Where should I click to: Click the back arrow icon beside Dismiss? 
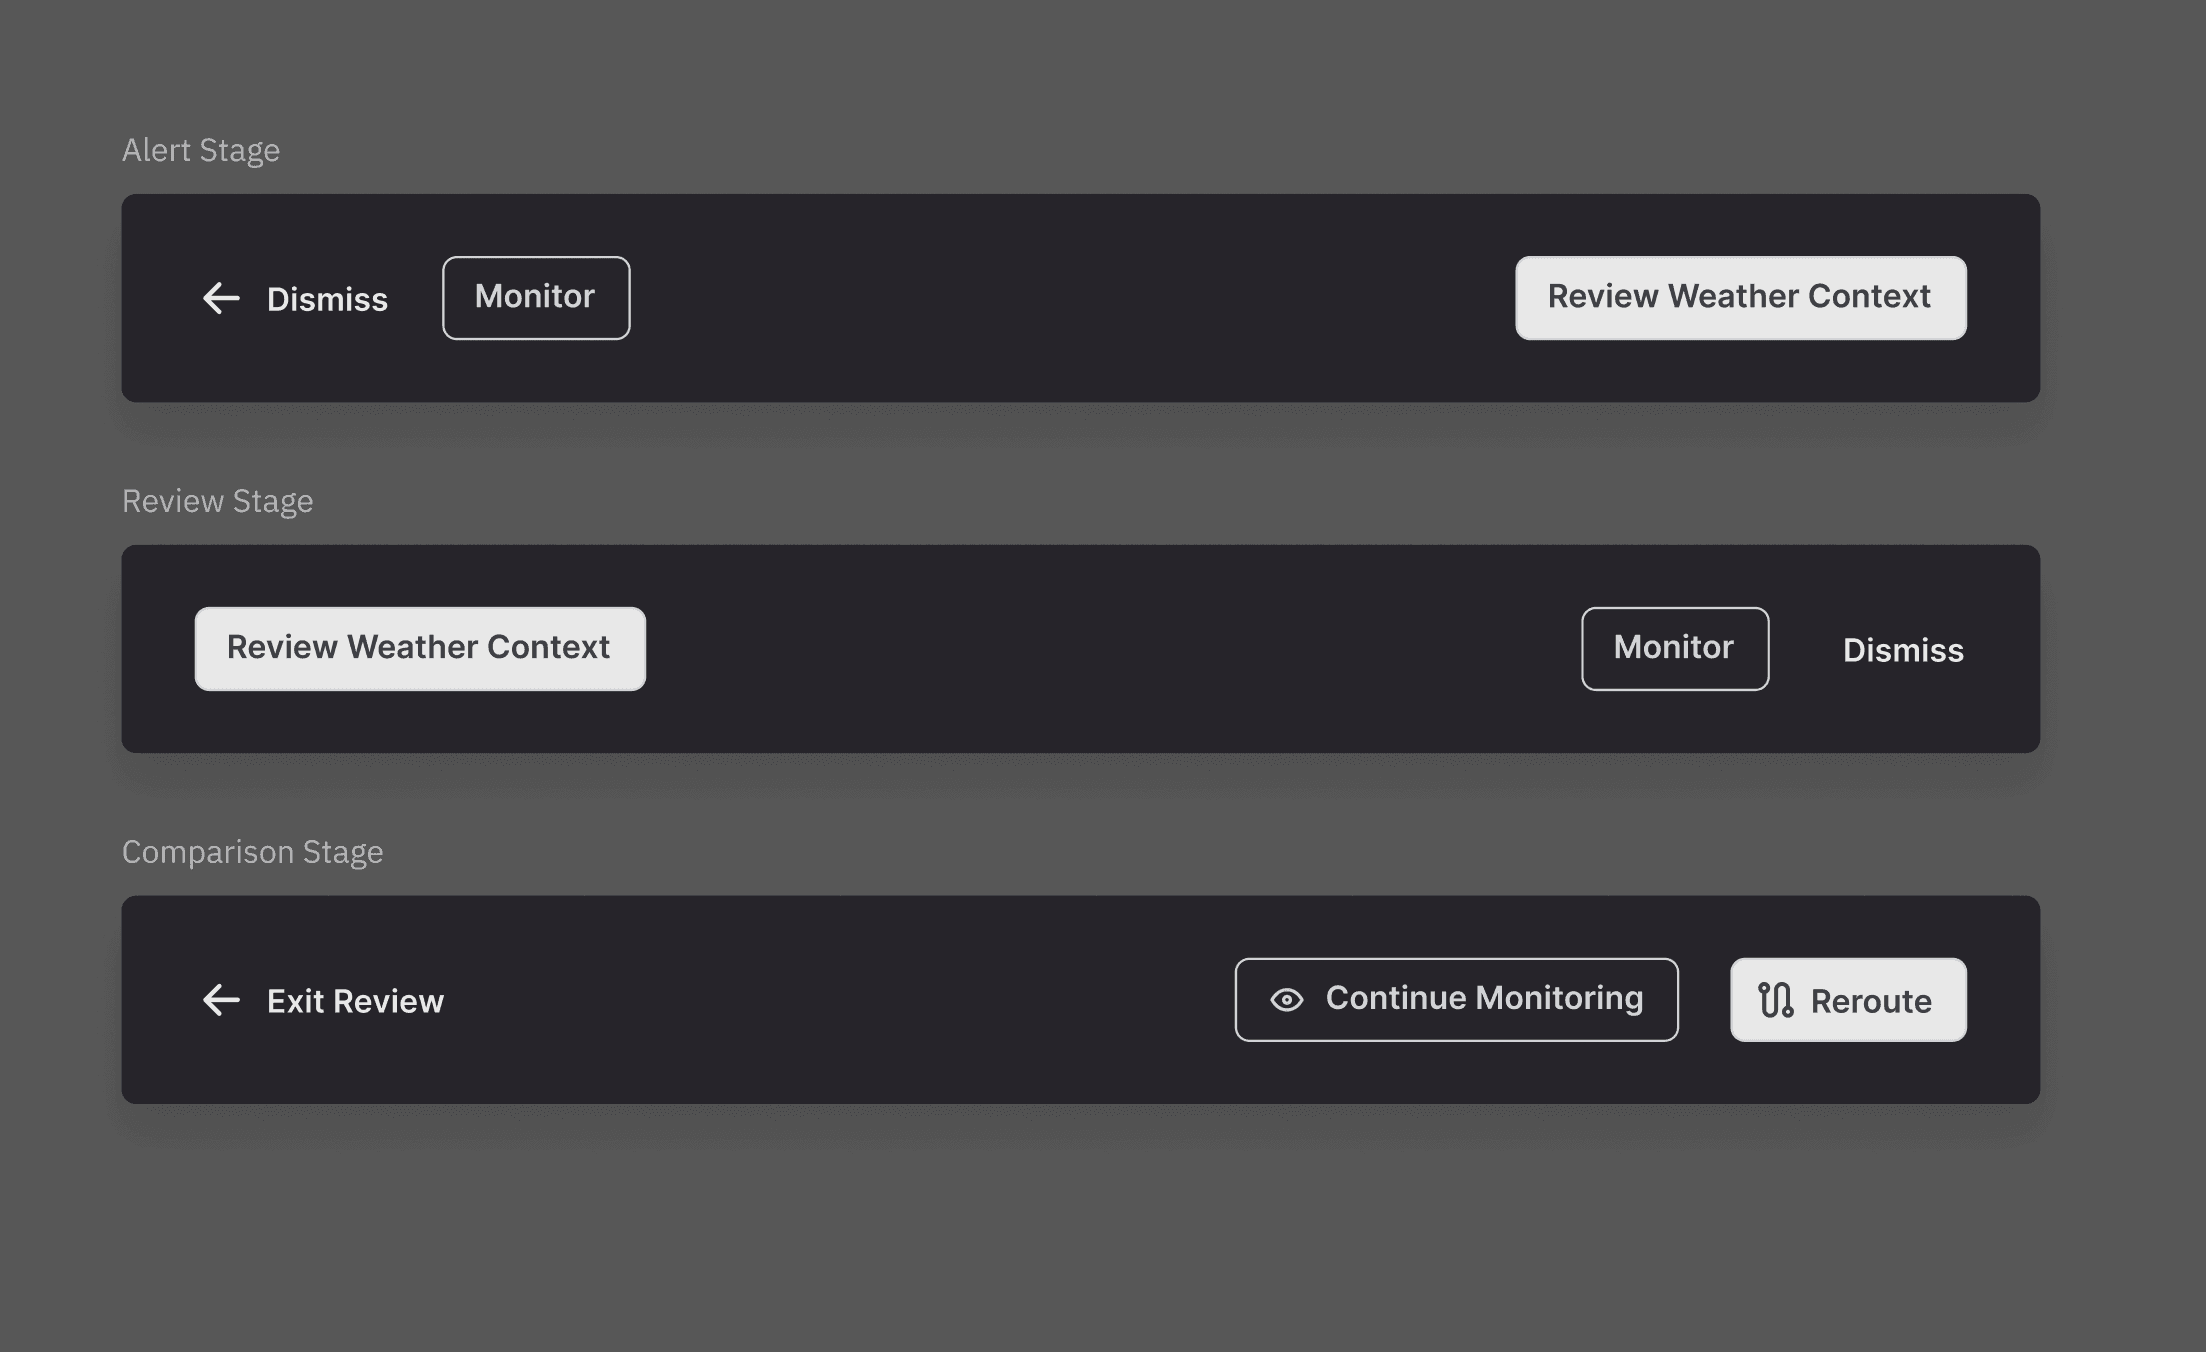221,298
